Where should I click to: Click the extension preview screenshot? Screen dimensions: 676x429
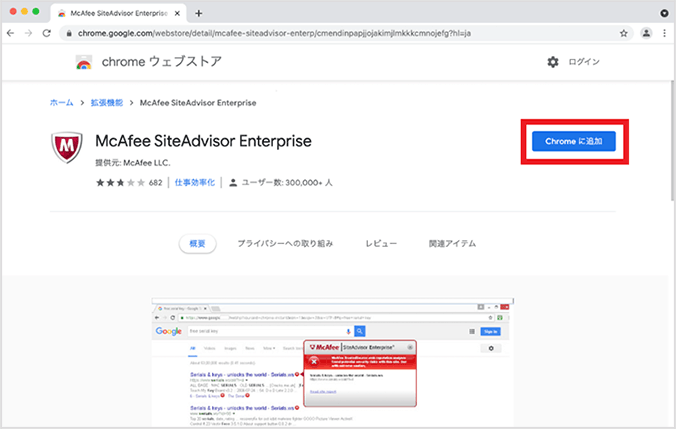coord(332,362)
